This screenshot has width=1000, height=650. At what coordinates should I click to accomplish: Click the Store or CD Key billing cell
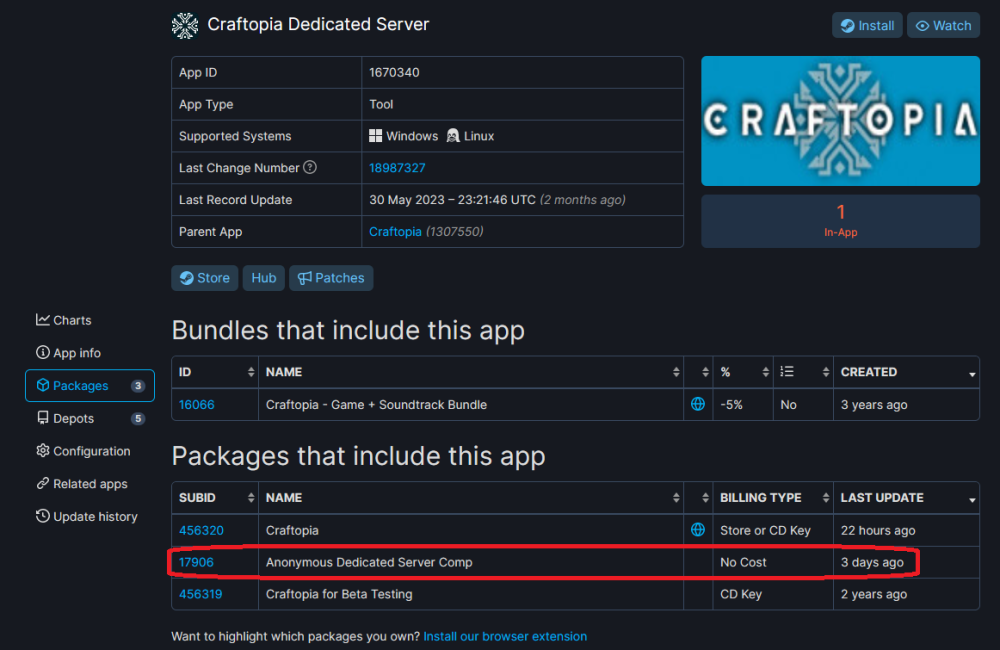click(773, 530)
